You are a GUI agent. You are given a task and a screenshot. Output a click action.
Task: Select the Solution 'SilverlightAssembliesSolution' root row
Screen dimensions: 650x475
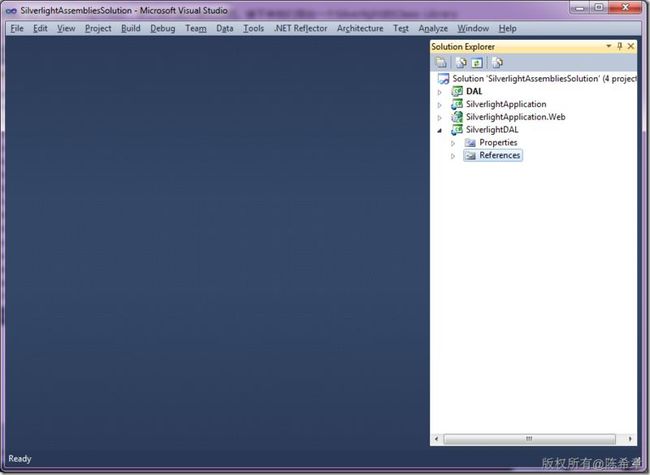coord(537,78)
